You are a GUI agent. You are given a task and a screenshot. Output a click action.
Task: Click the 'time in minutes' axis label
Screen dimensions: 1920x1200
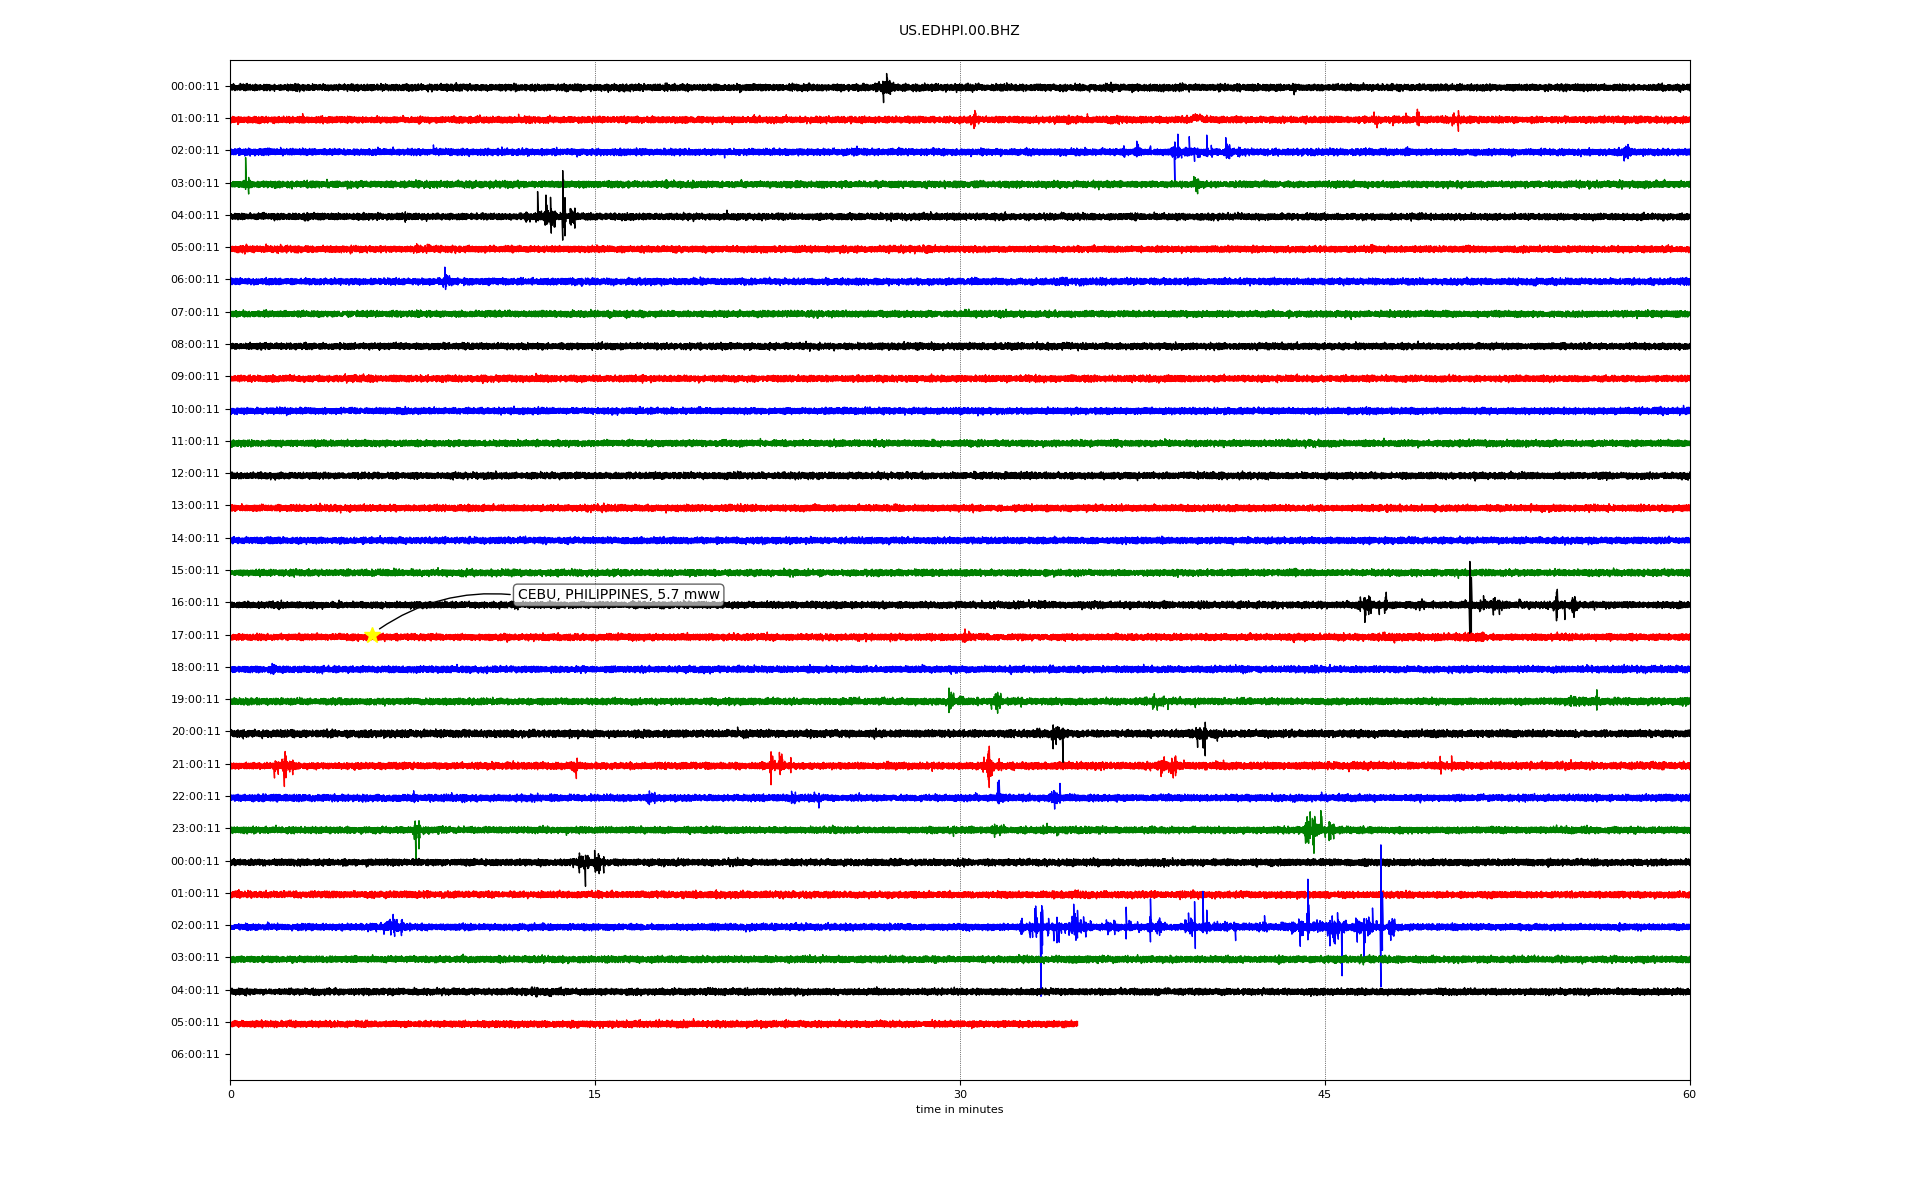[959, 1110]
